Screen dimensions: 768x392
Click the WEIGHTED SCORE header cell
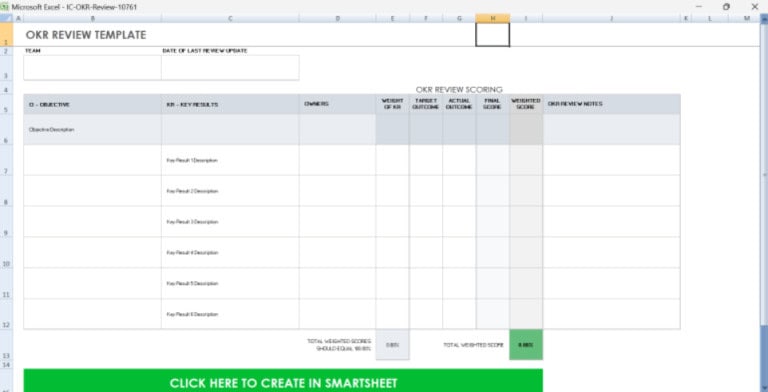pos(526,104)
